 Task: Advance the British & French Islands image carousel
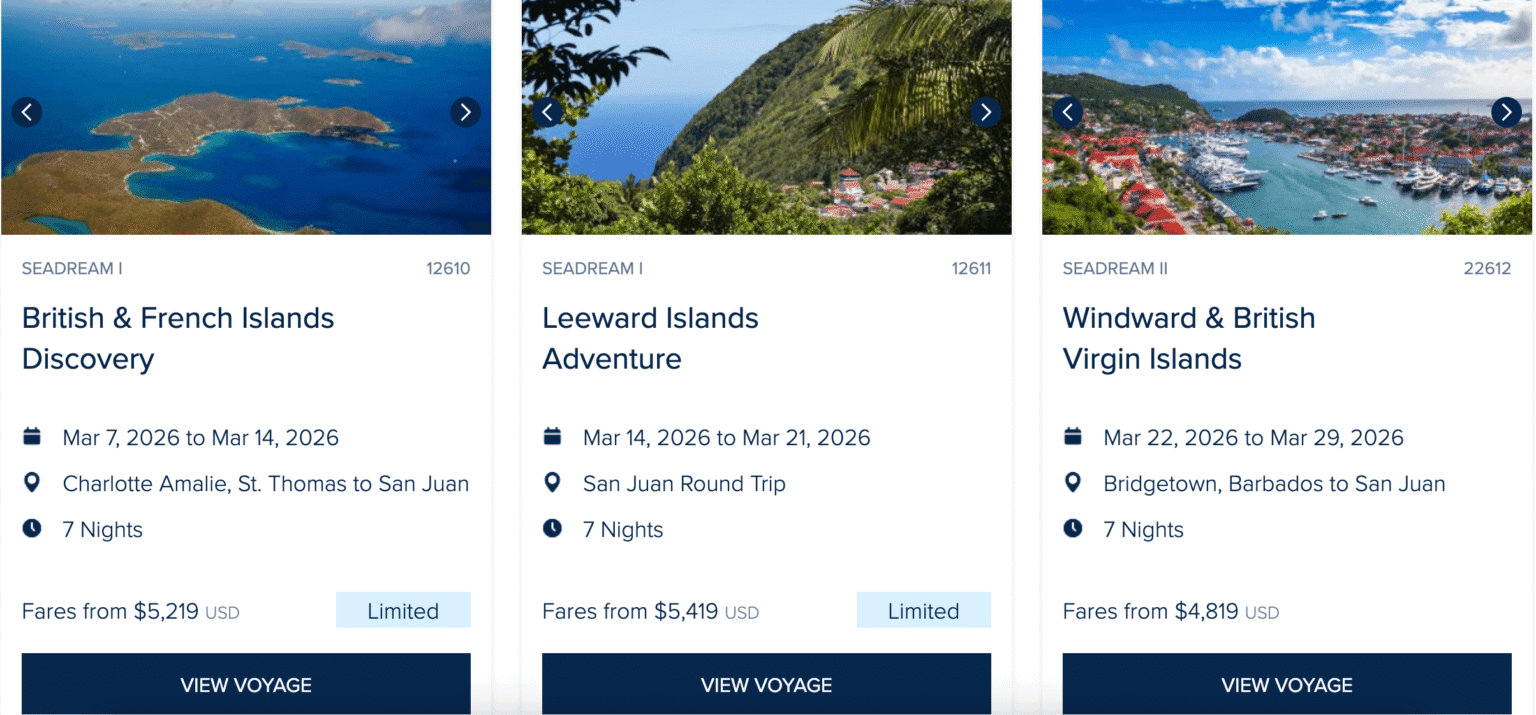coord(466,112)
